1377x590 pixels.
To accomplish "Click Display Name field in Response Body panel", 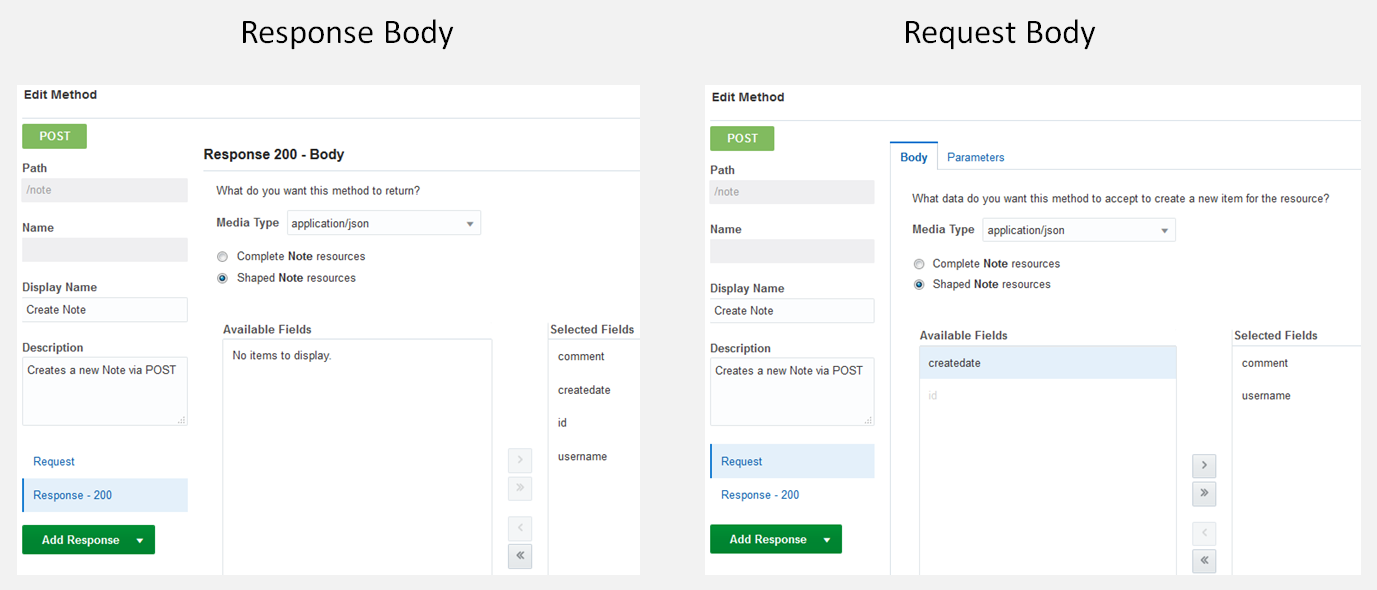I will coord(105,310).
